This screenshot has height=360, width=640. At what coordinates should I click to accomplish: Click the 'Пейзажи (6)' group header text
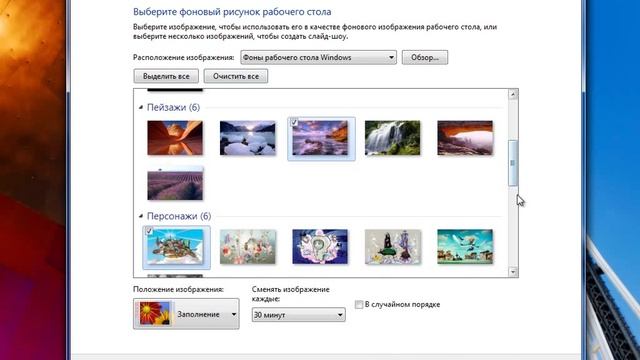[x=173, y=107]
